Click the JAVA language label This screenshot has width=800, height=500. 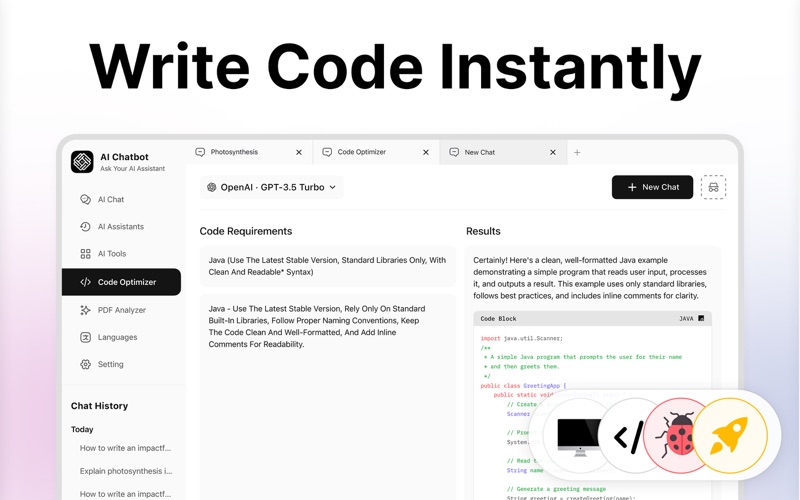coord(686,318)
